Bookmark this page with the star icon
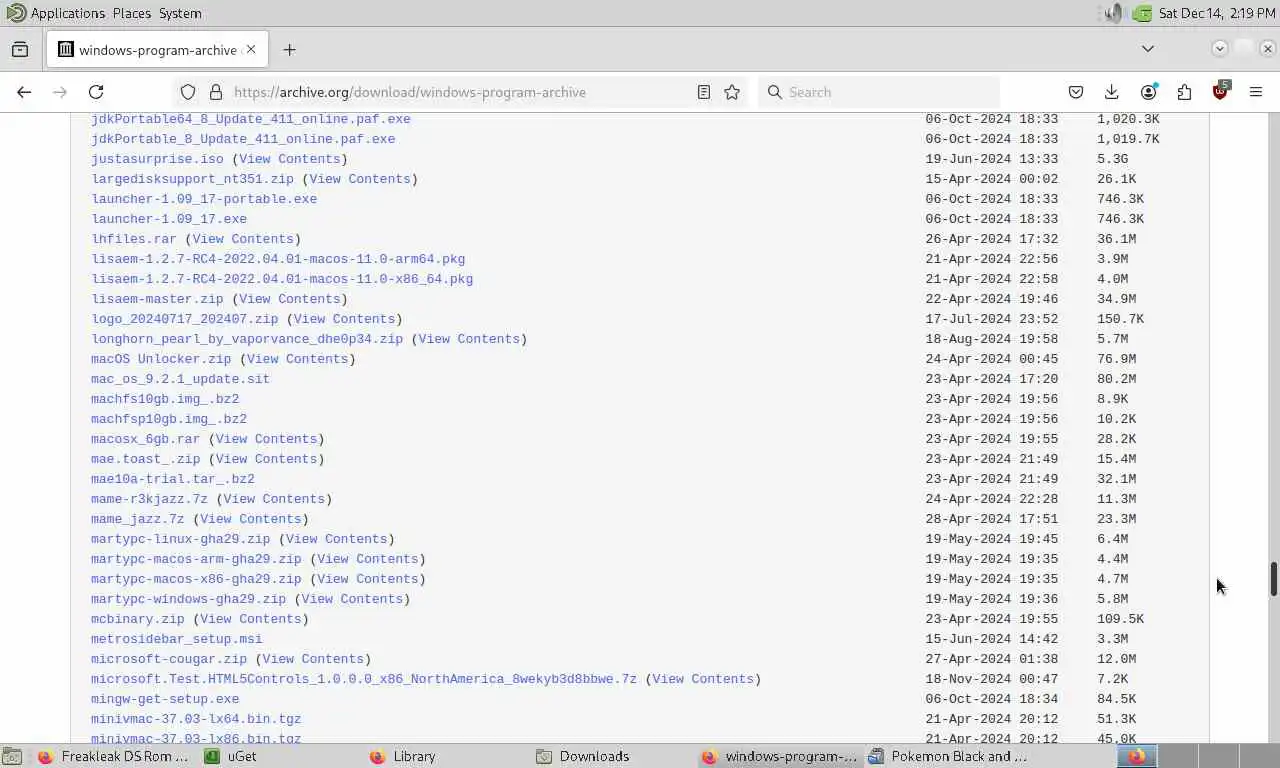This screenshot has width=1280, height=768. pos(732,92)
